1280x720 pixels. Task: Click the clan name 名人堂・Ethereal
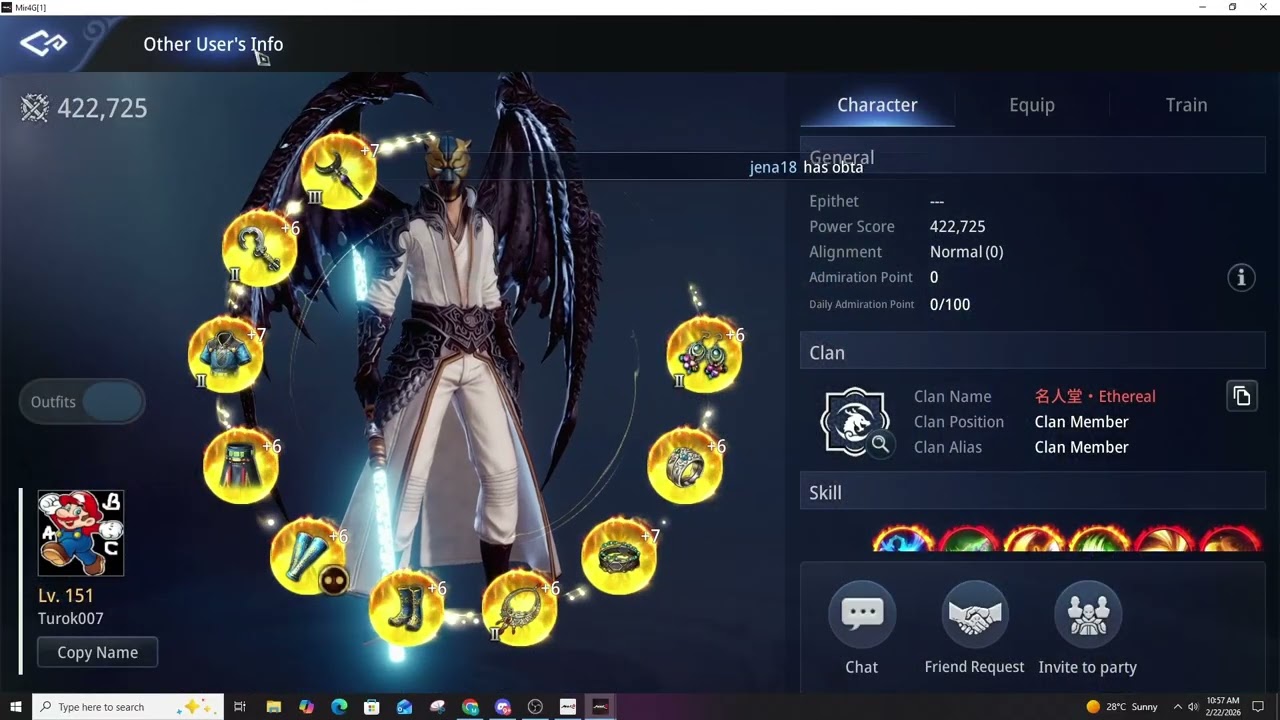pyautogui.click(x=1095, y=397)
